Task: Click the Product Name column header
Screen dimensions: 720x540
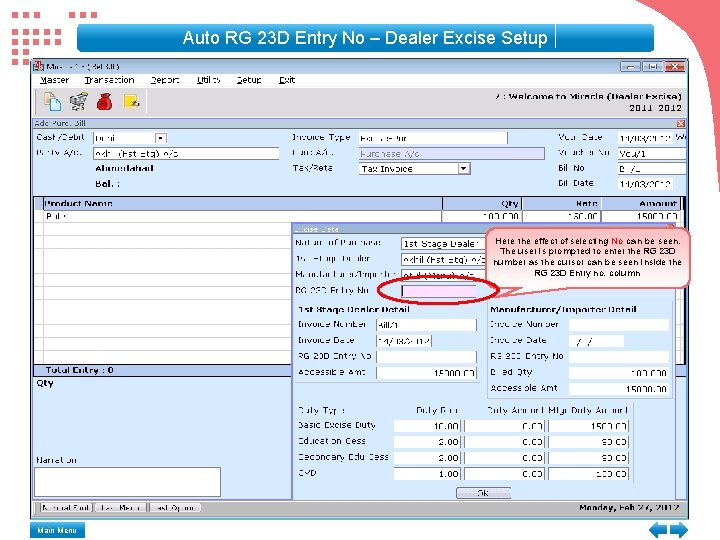Action: [242, 203]
